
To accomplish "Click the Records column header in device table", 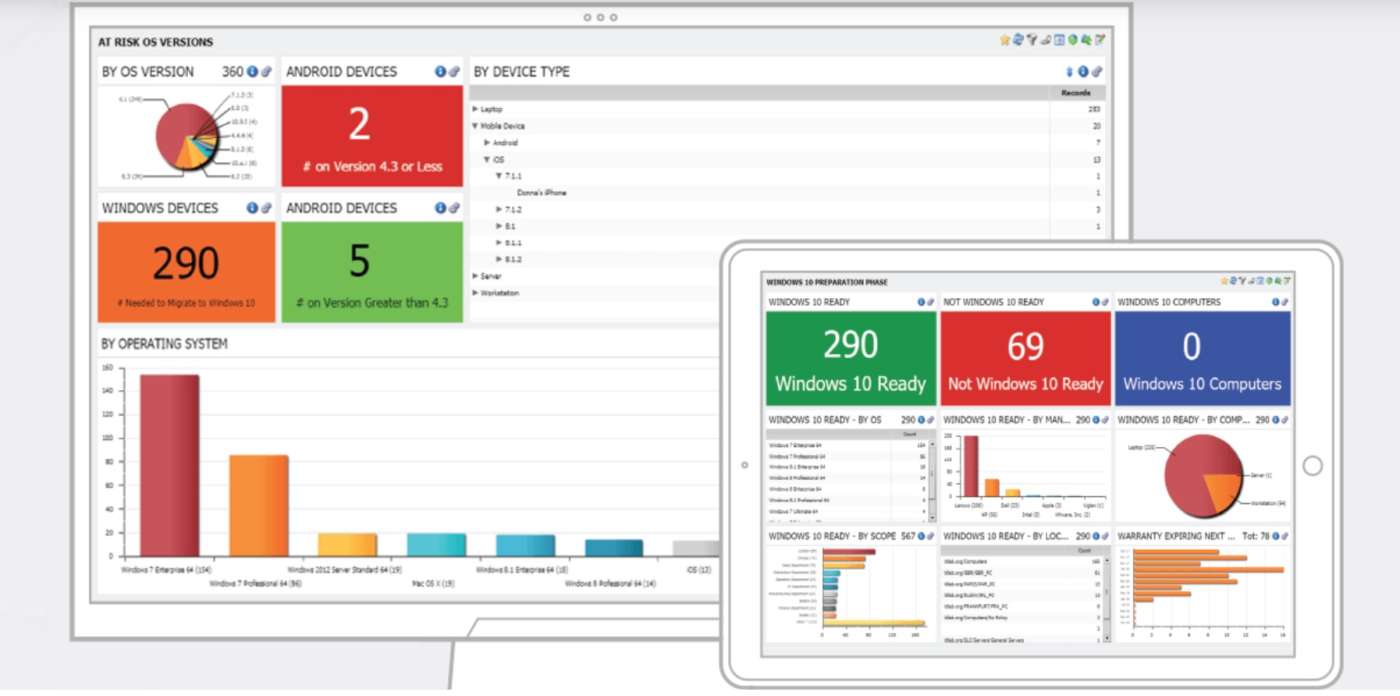I will pyautogui.click(x=1075, y=93).
